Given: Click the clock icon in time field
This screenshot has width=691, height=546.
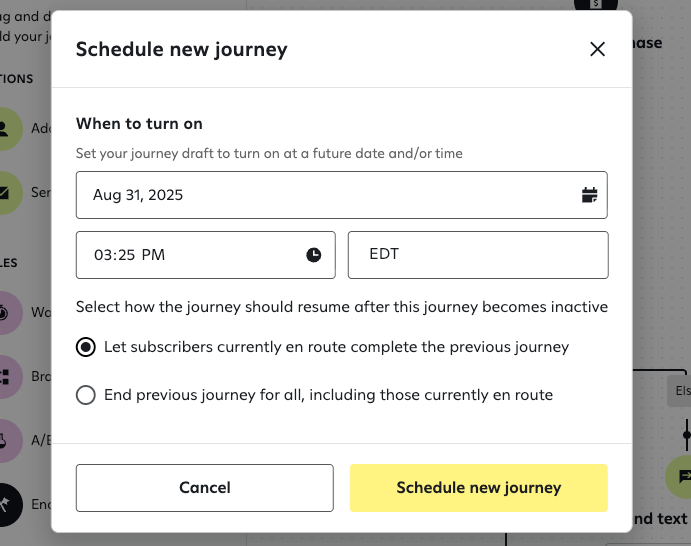Looking at the screenshot, I should pyautogui.click(x=314, y=255).
